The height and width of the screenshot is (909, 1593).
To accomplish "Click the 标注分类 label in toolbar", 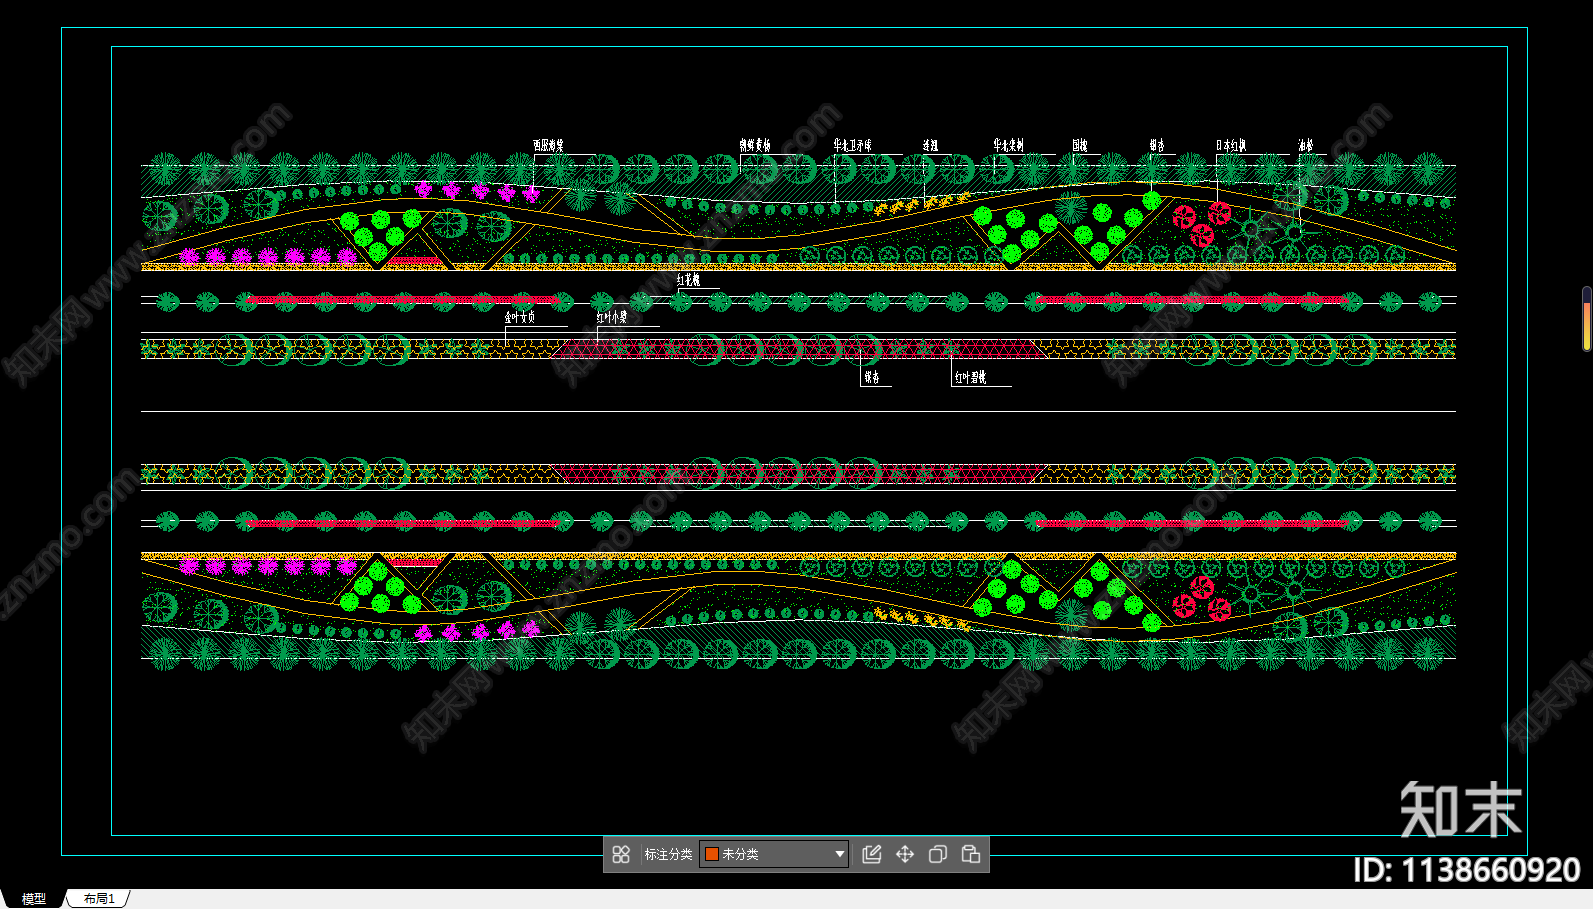I will [668, 854].
